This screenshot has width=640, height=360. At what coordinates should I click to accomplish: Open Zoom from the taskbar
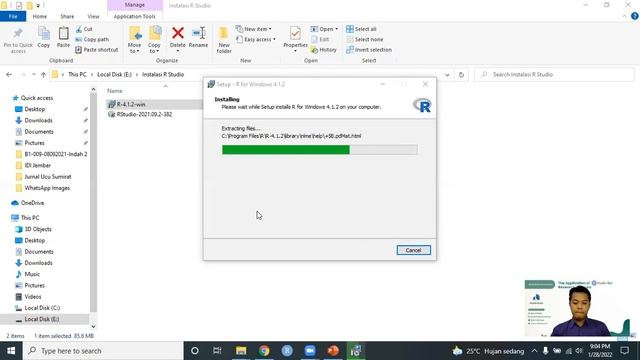310,351
